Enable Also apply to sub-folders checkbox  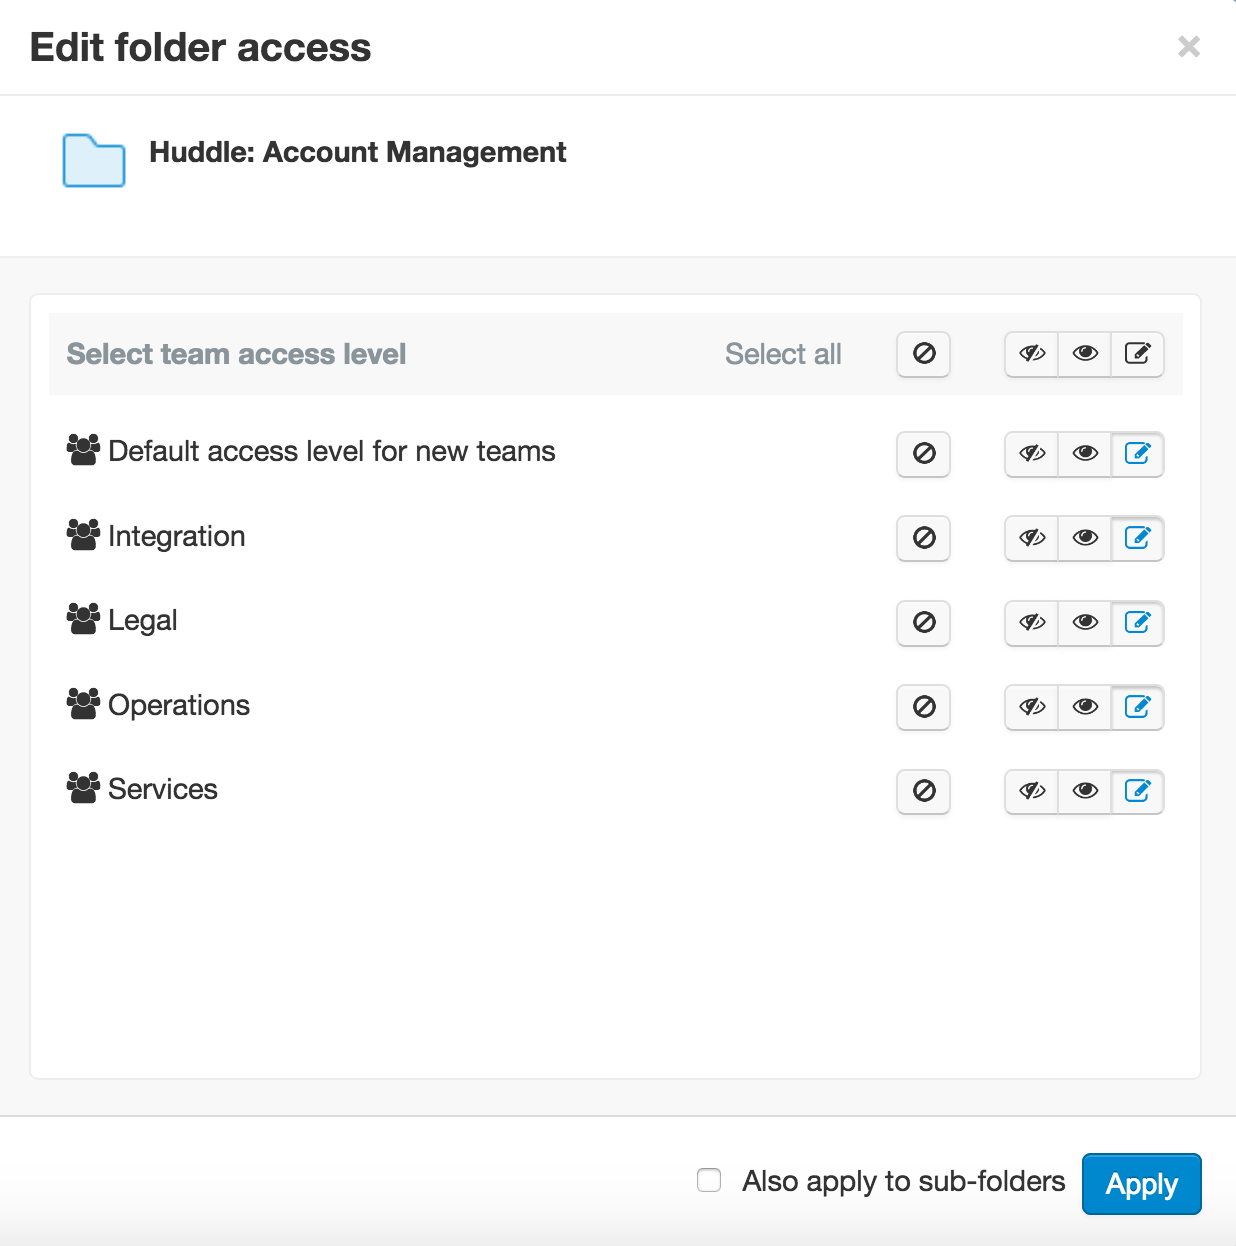tap(709, 1180)
